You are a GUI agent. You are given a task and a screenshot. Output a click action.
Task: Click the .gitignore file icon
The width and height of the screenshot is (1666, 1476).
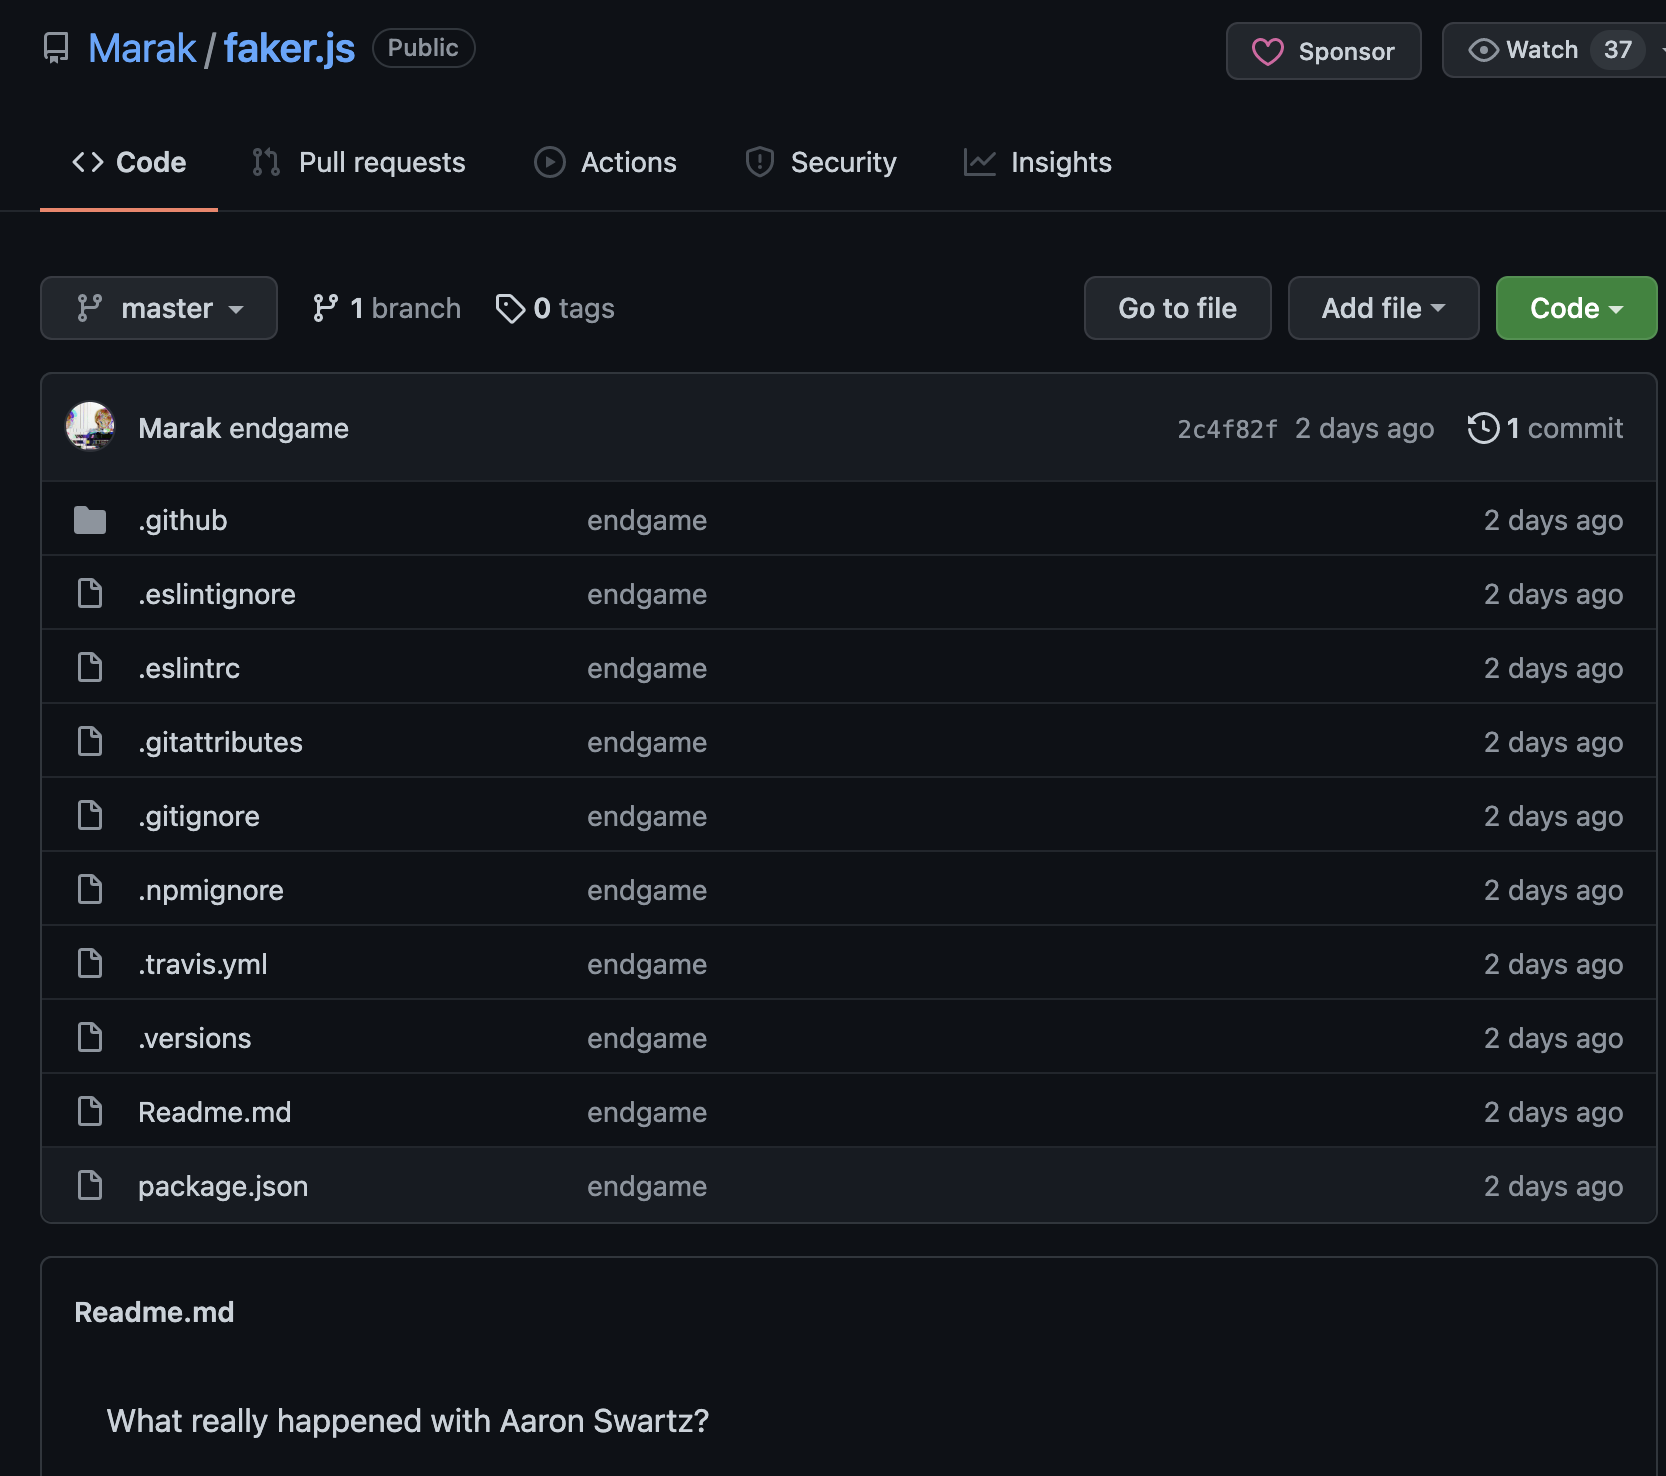coord(90,816)
